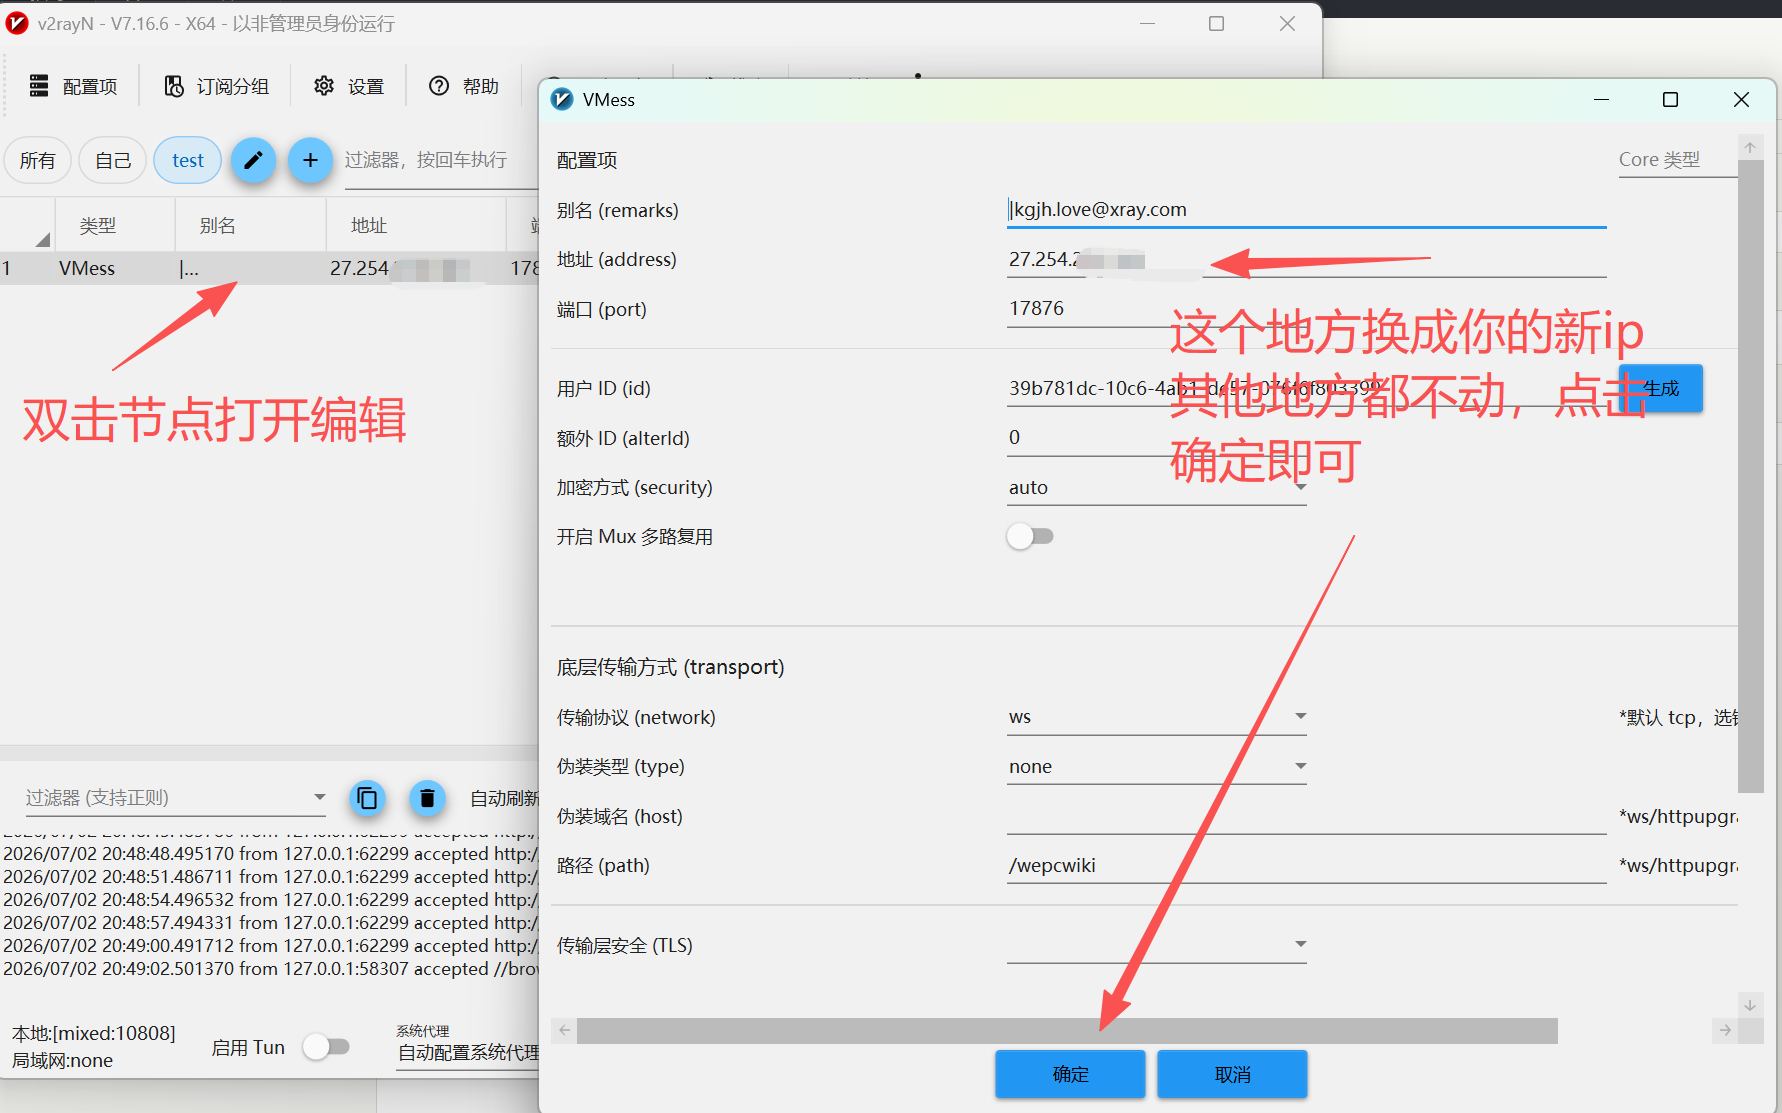The width and height of the screenshot is (1782, 1113).
Task: Open the 伪装类型 type dropdown
Action: 1157,767
